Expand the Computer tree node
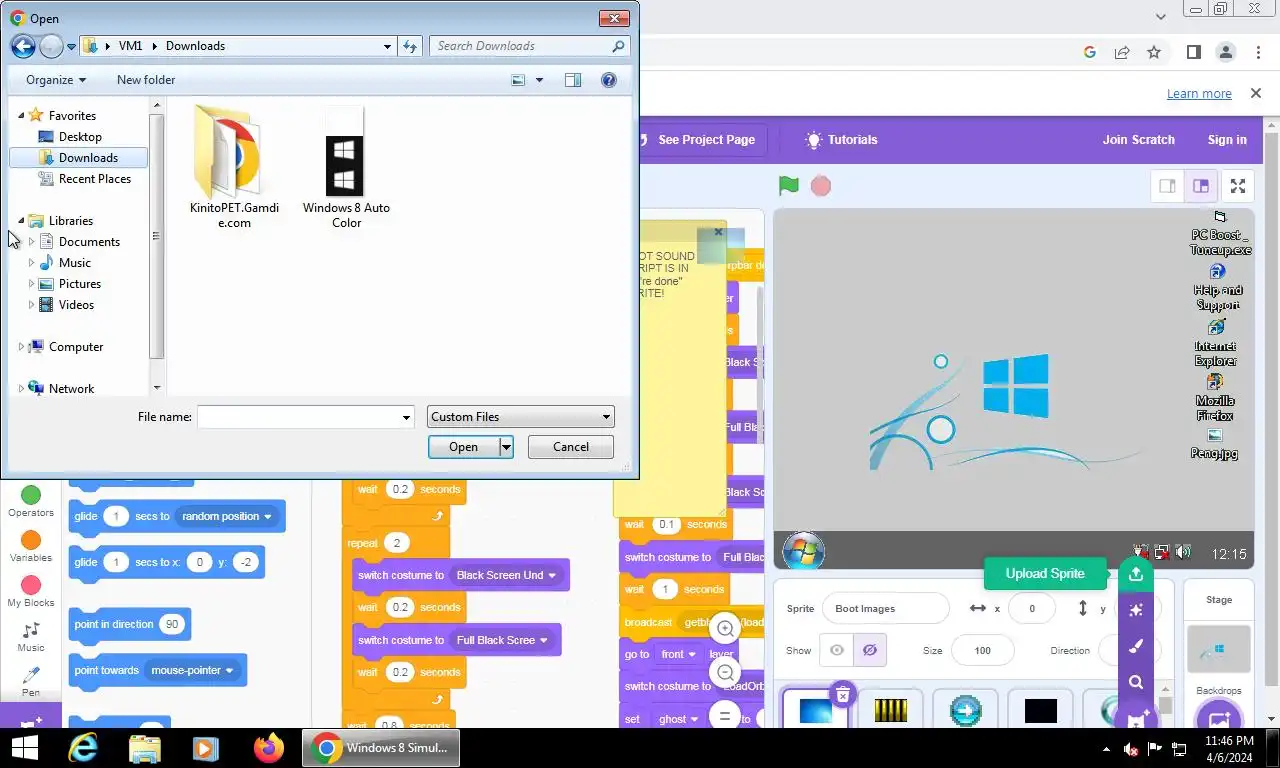The height and width of the screenshot is (768, 1280). click(x=21, y=347)
